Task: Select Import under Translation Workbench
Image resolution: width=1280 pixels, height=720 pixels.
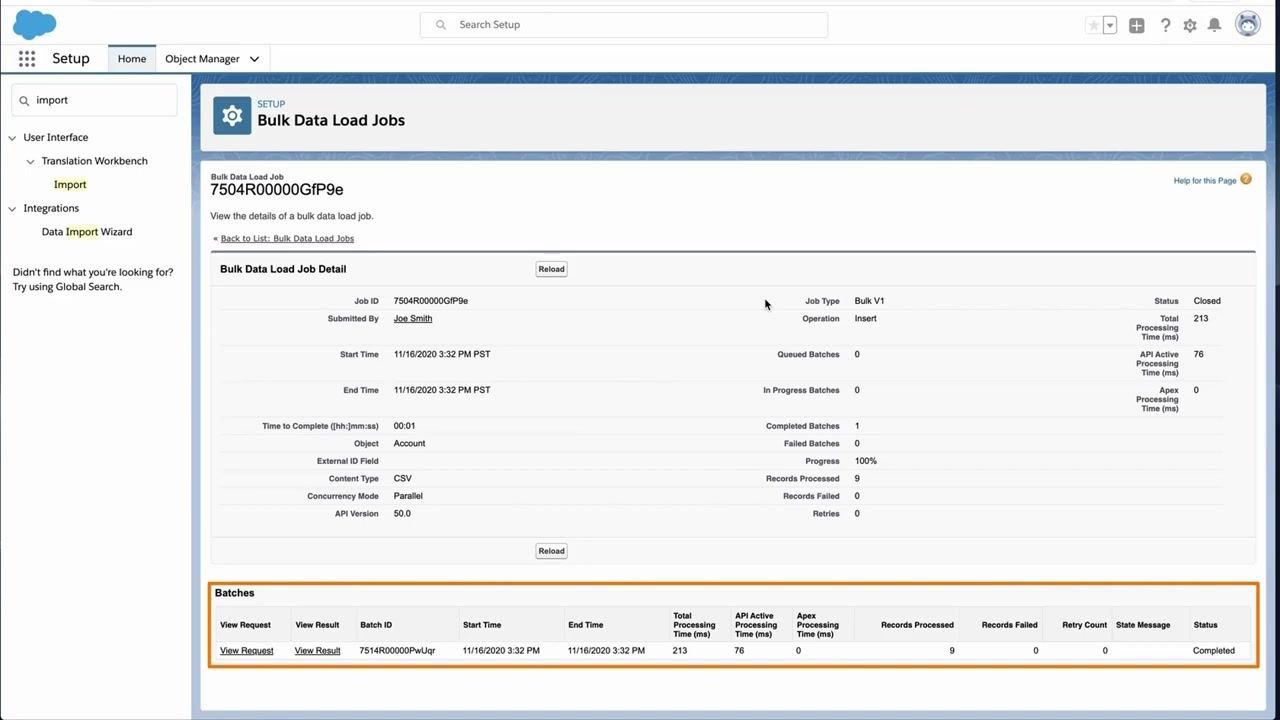Action: (70, 184)
